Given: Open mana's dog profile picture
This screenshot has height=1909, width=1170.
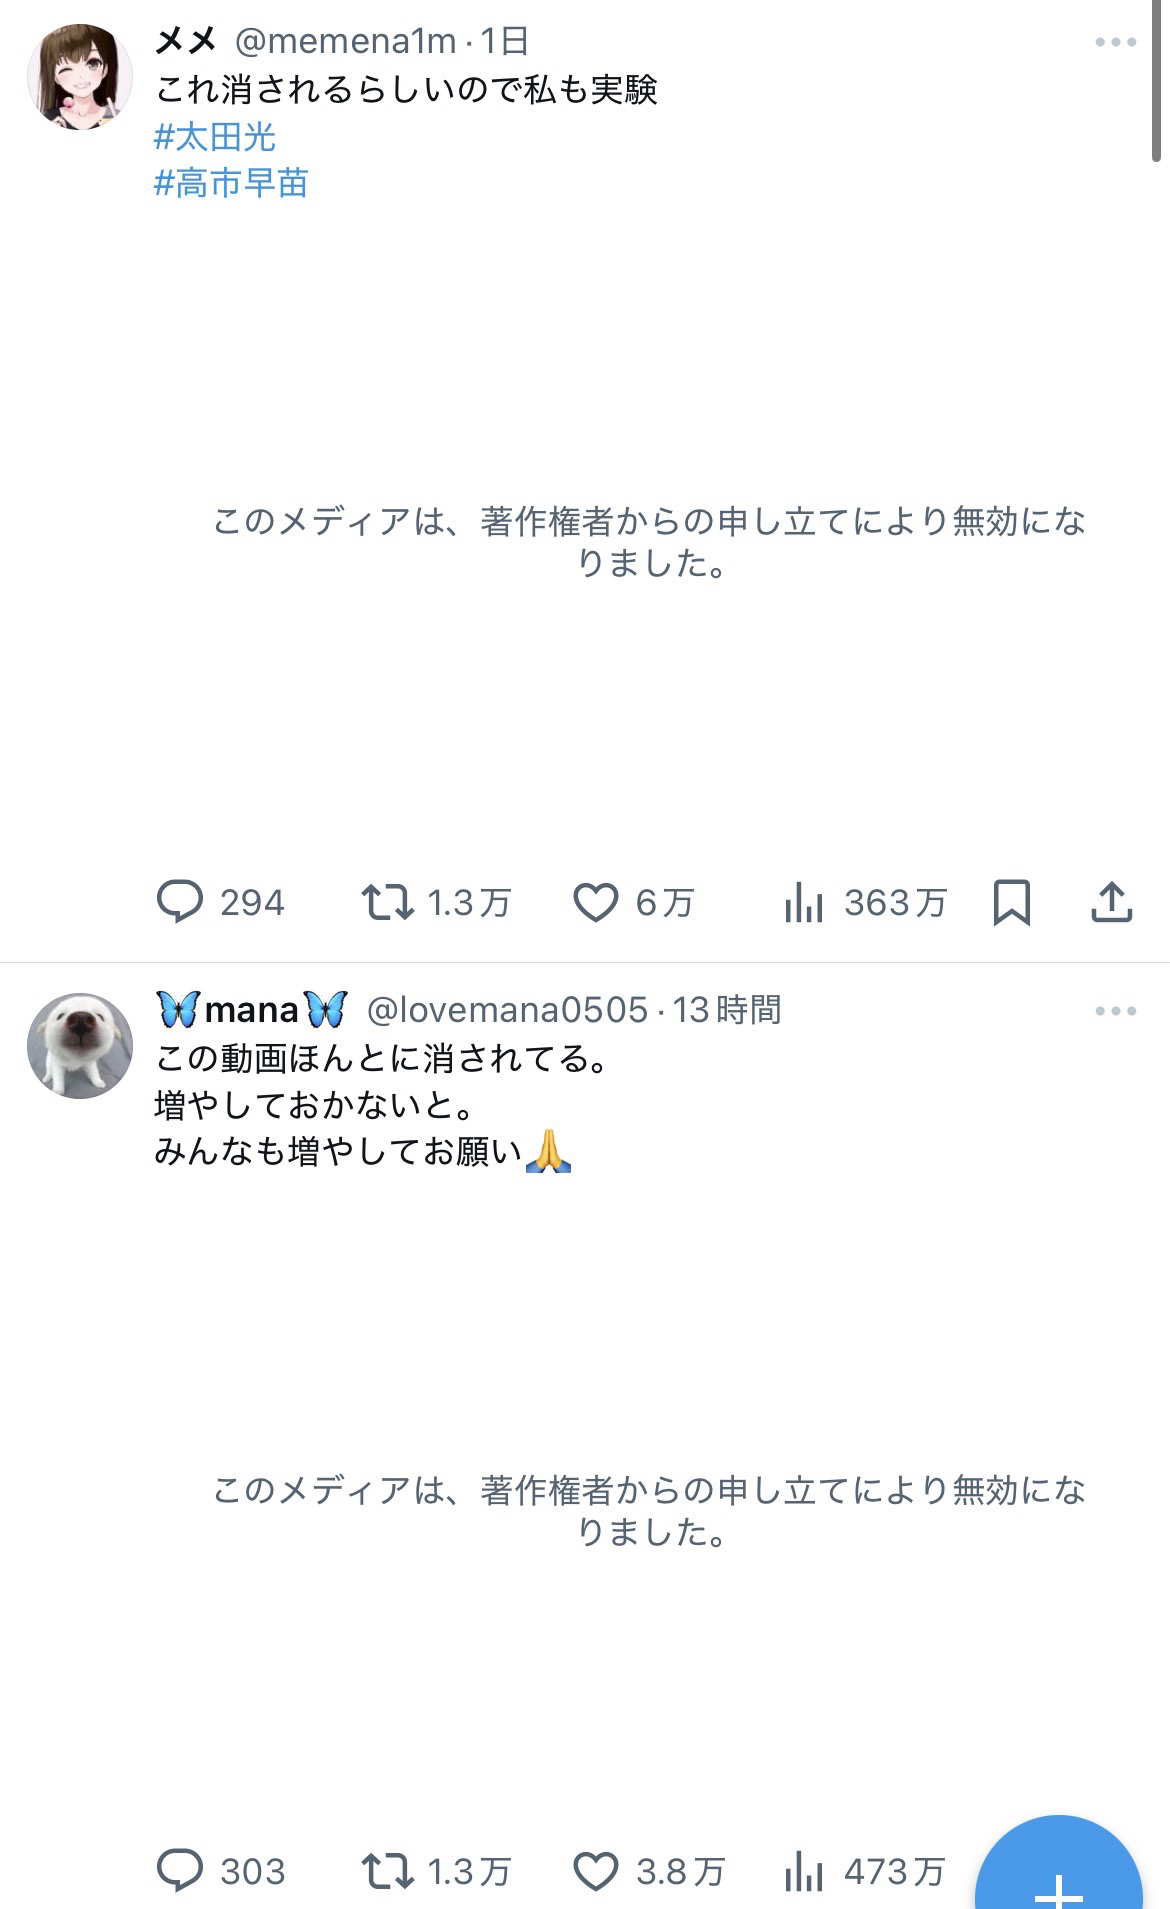Looking at the screenshot, I should (80, 1045).
